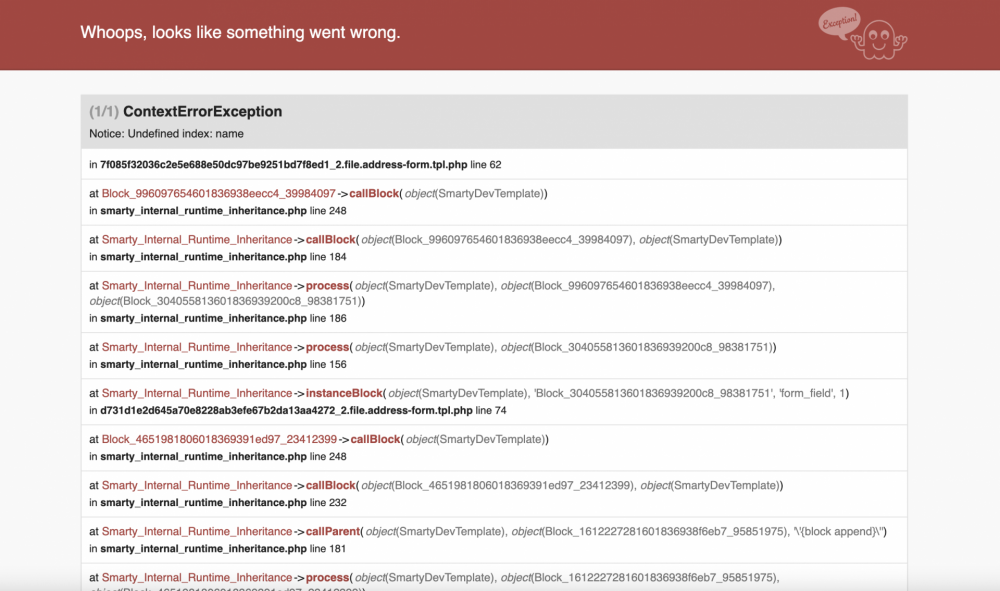Click the ghost Exception icon in header
This screenshot has height=591, width=1000.
862,34
